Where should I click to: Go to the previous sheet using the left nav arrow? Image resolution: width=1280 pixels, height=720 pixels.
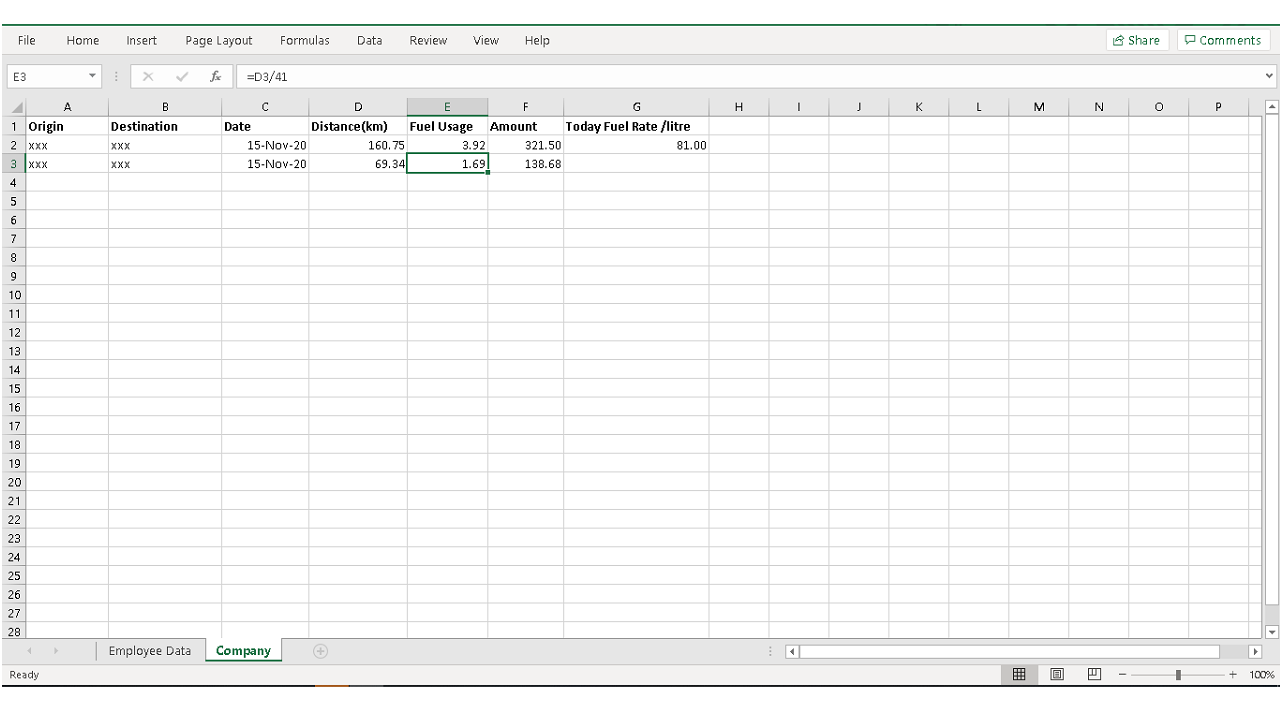pos(29,651)
